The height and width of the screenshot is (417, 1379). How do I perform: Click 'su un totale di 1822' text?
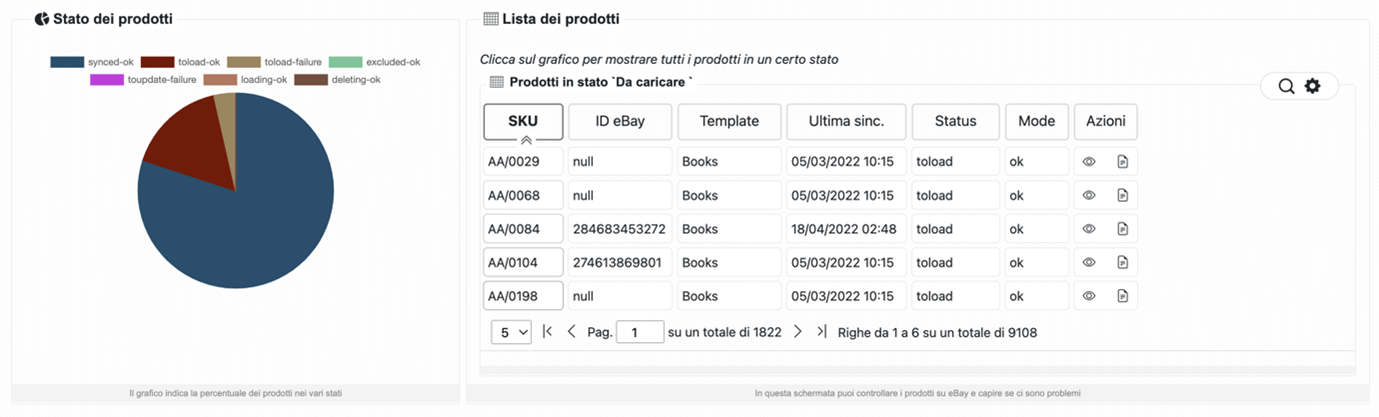coord(725,332)
